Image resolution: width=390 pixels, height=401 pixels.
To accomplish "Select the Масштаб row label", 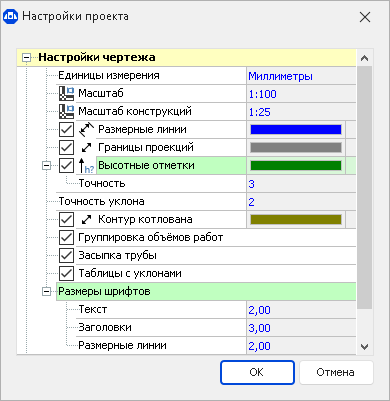I will point(101,93).
